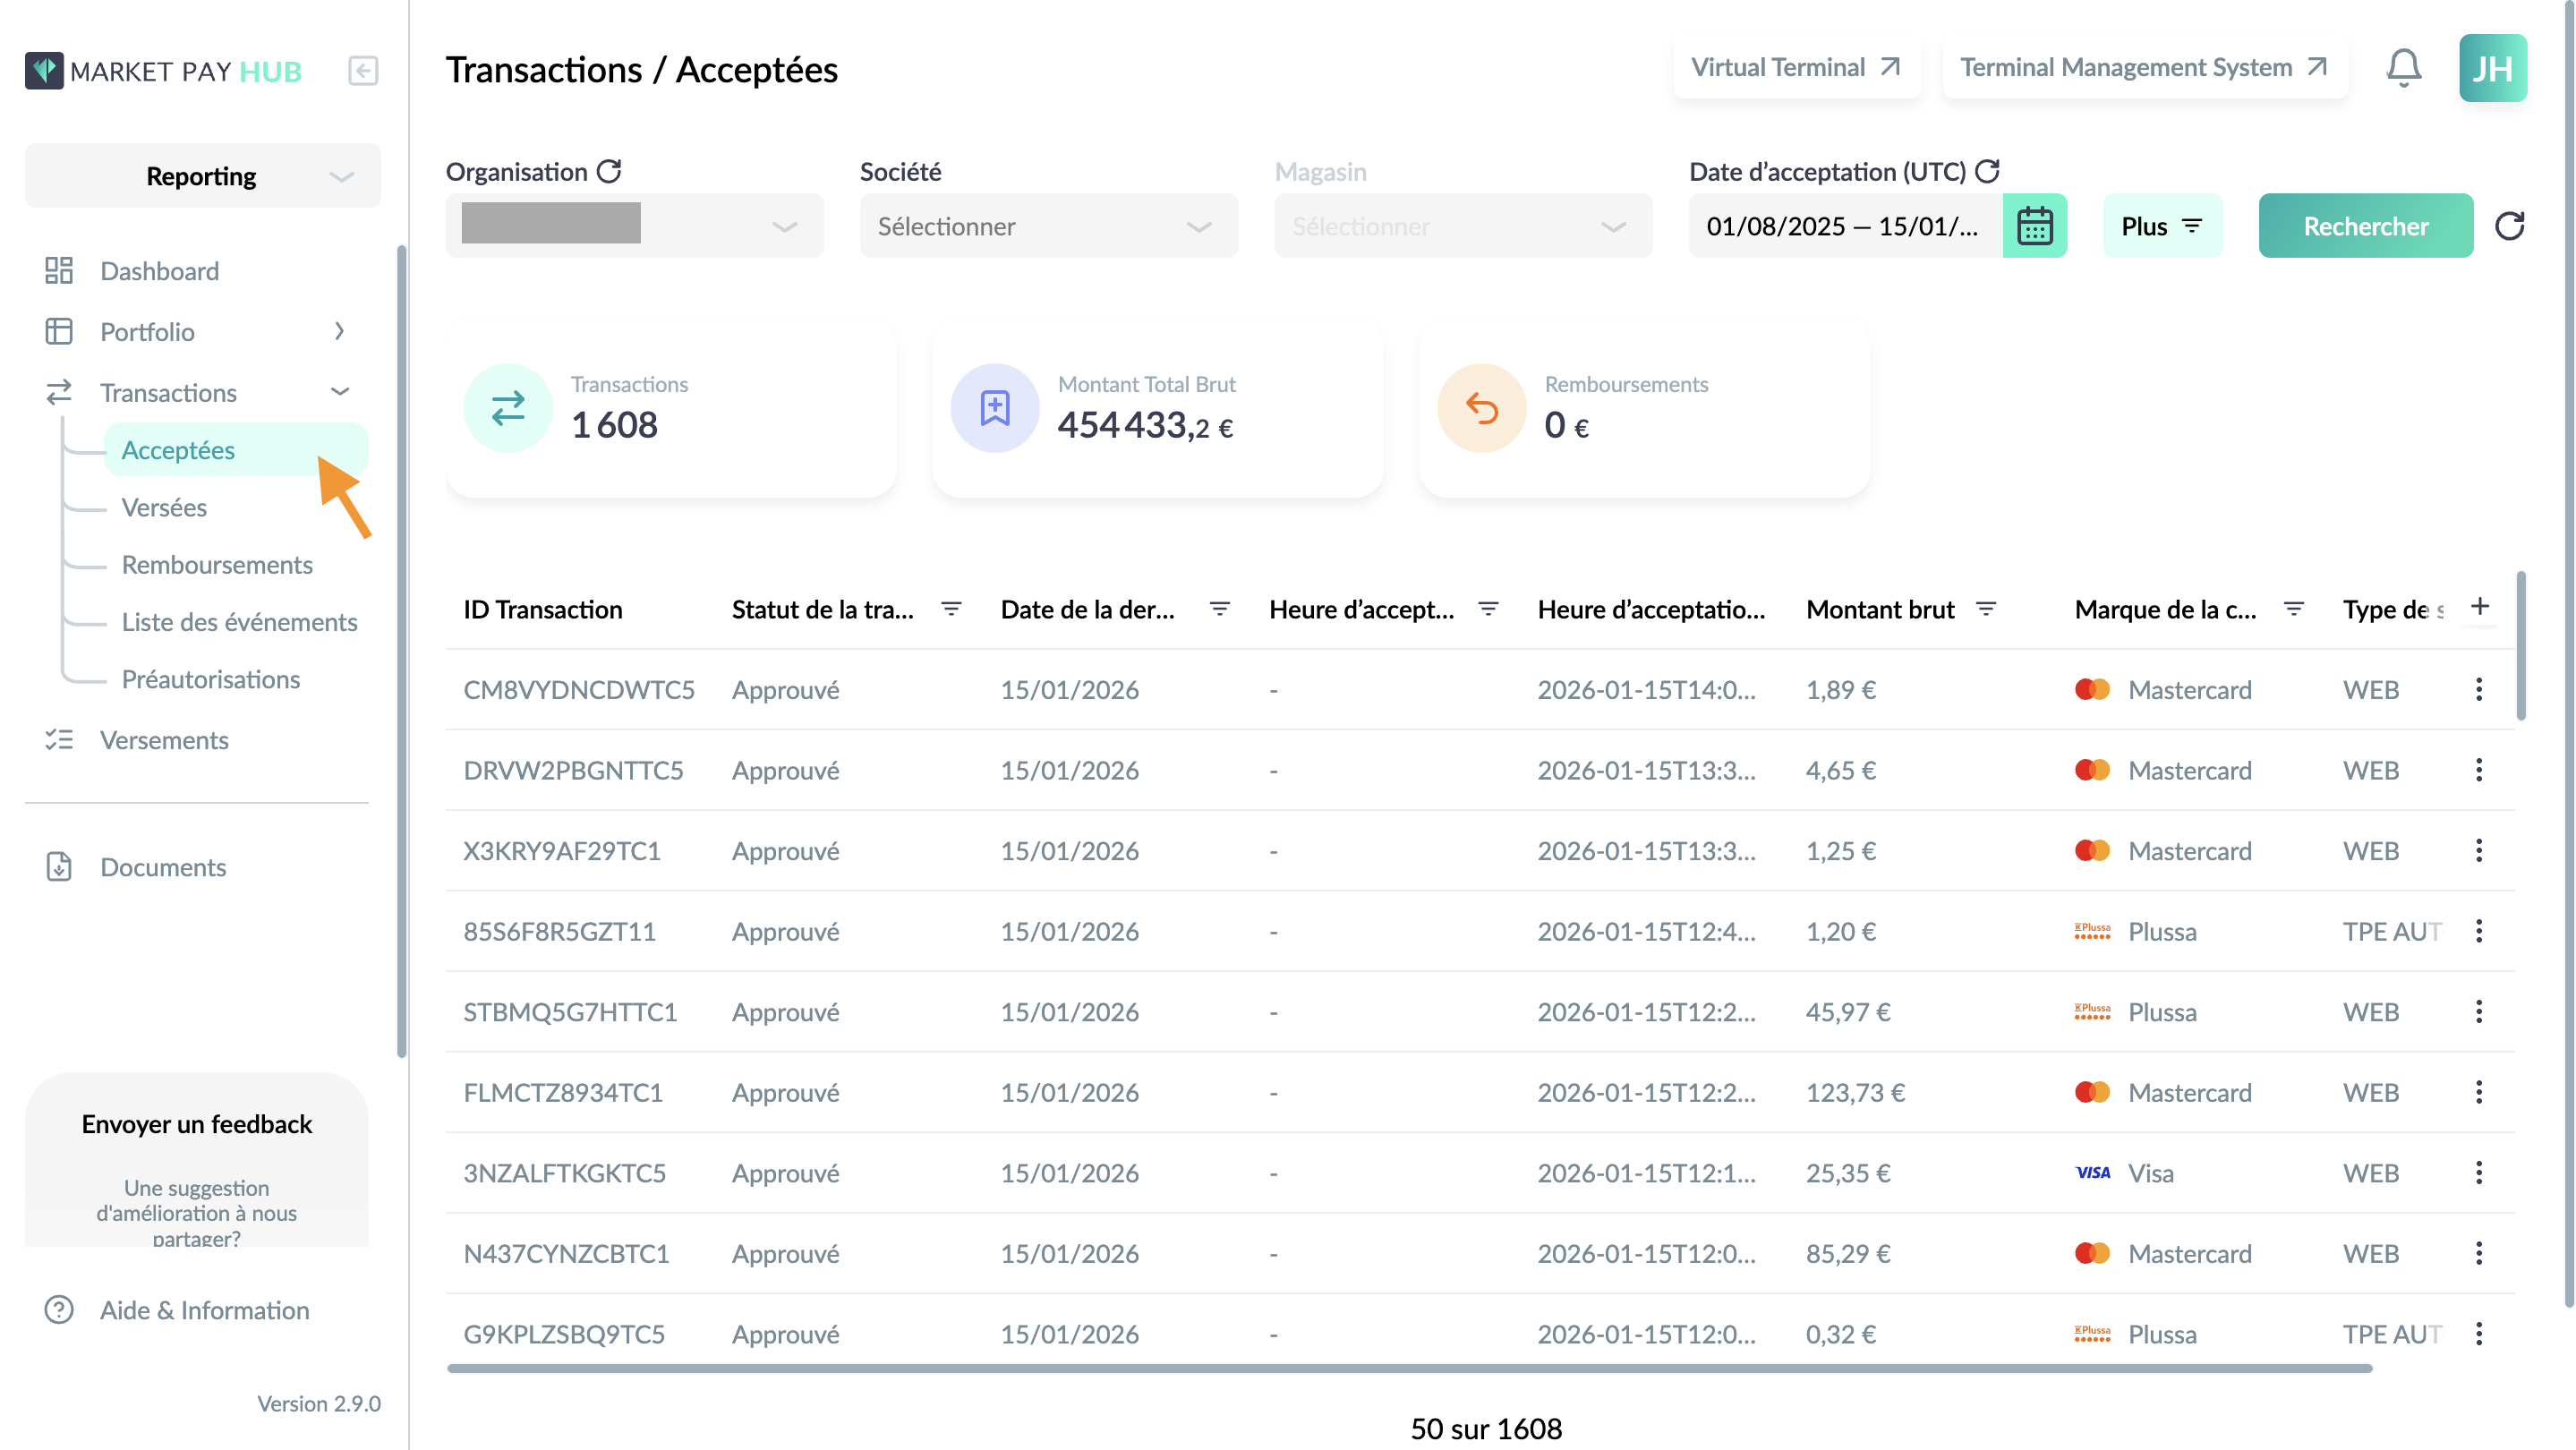Viewport: 2576px width, 1450px height.
Task: Filter the Heure d'acceptation column
Action: 1488,609
